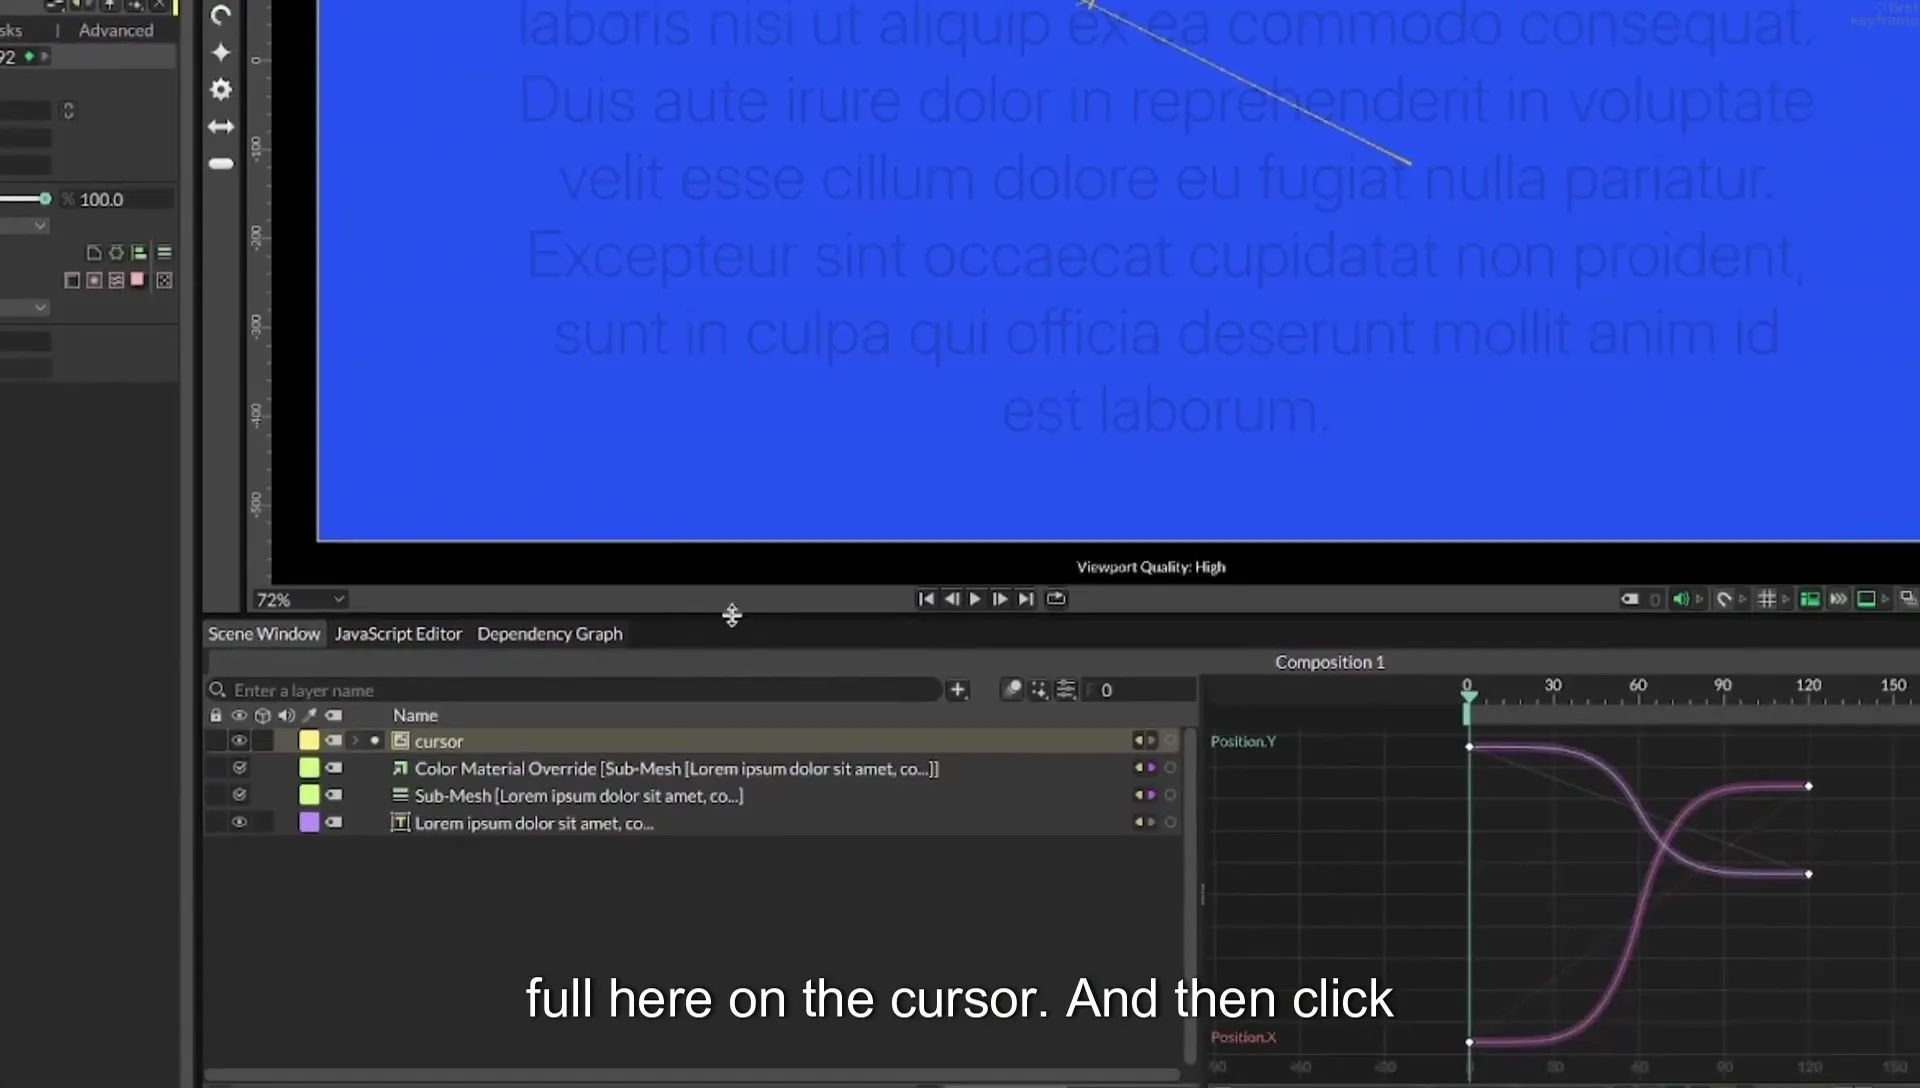Click the sparkle selection filter icon
The width and height of the screenshot is (1920, 1088).
click(x=1039, y=690)
